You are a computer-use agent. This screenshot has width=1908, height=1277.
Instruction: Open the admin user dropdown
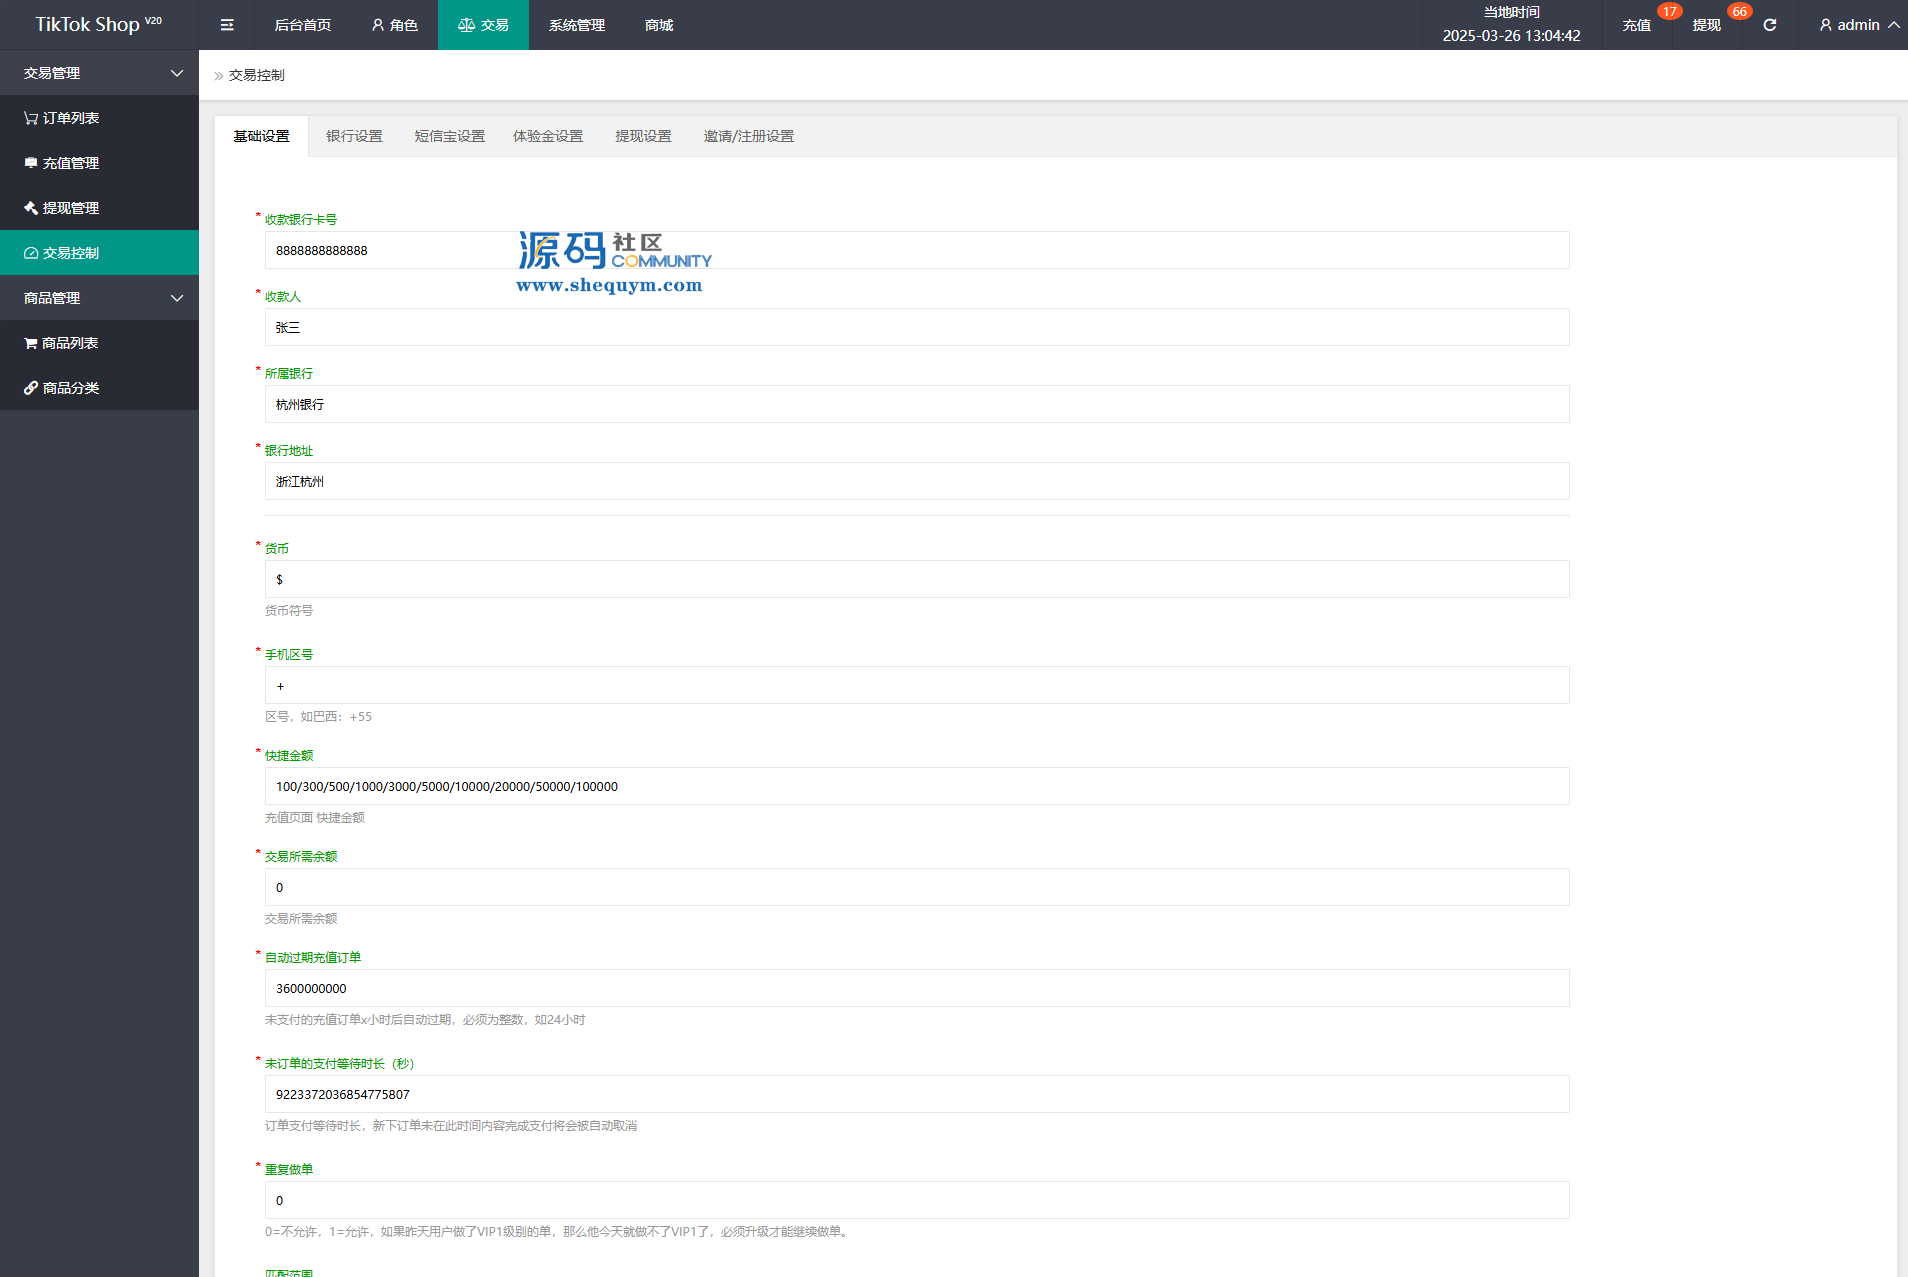[1858, 25]
